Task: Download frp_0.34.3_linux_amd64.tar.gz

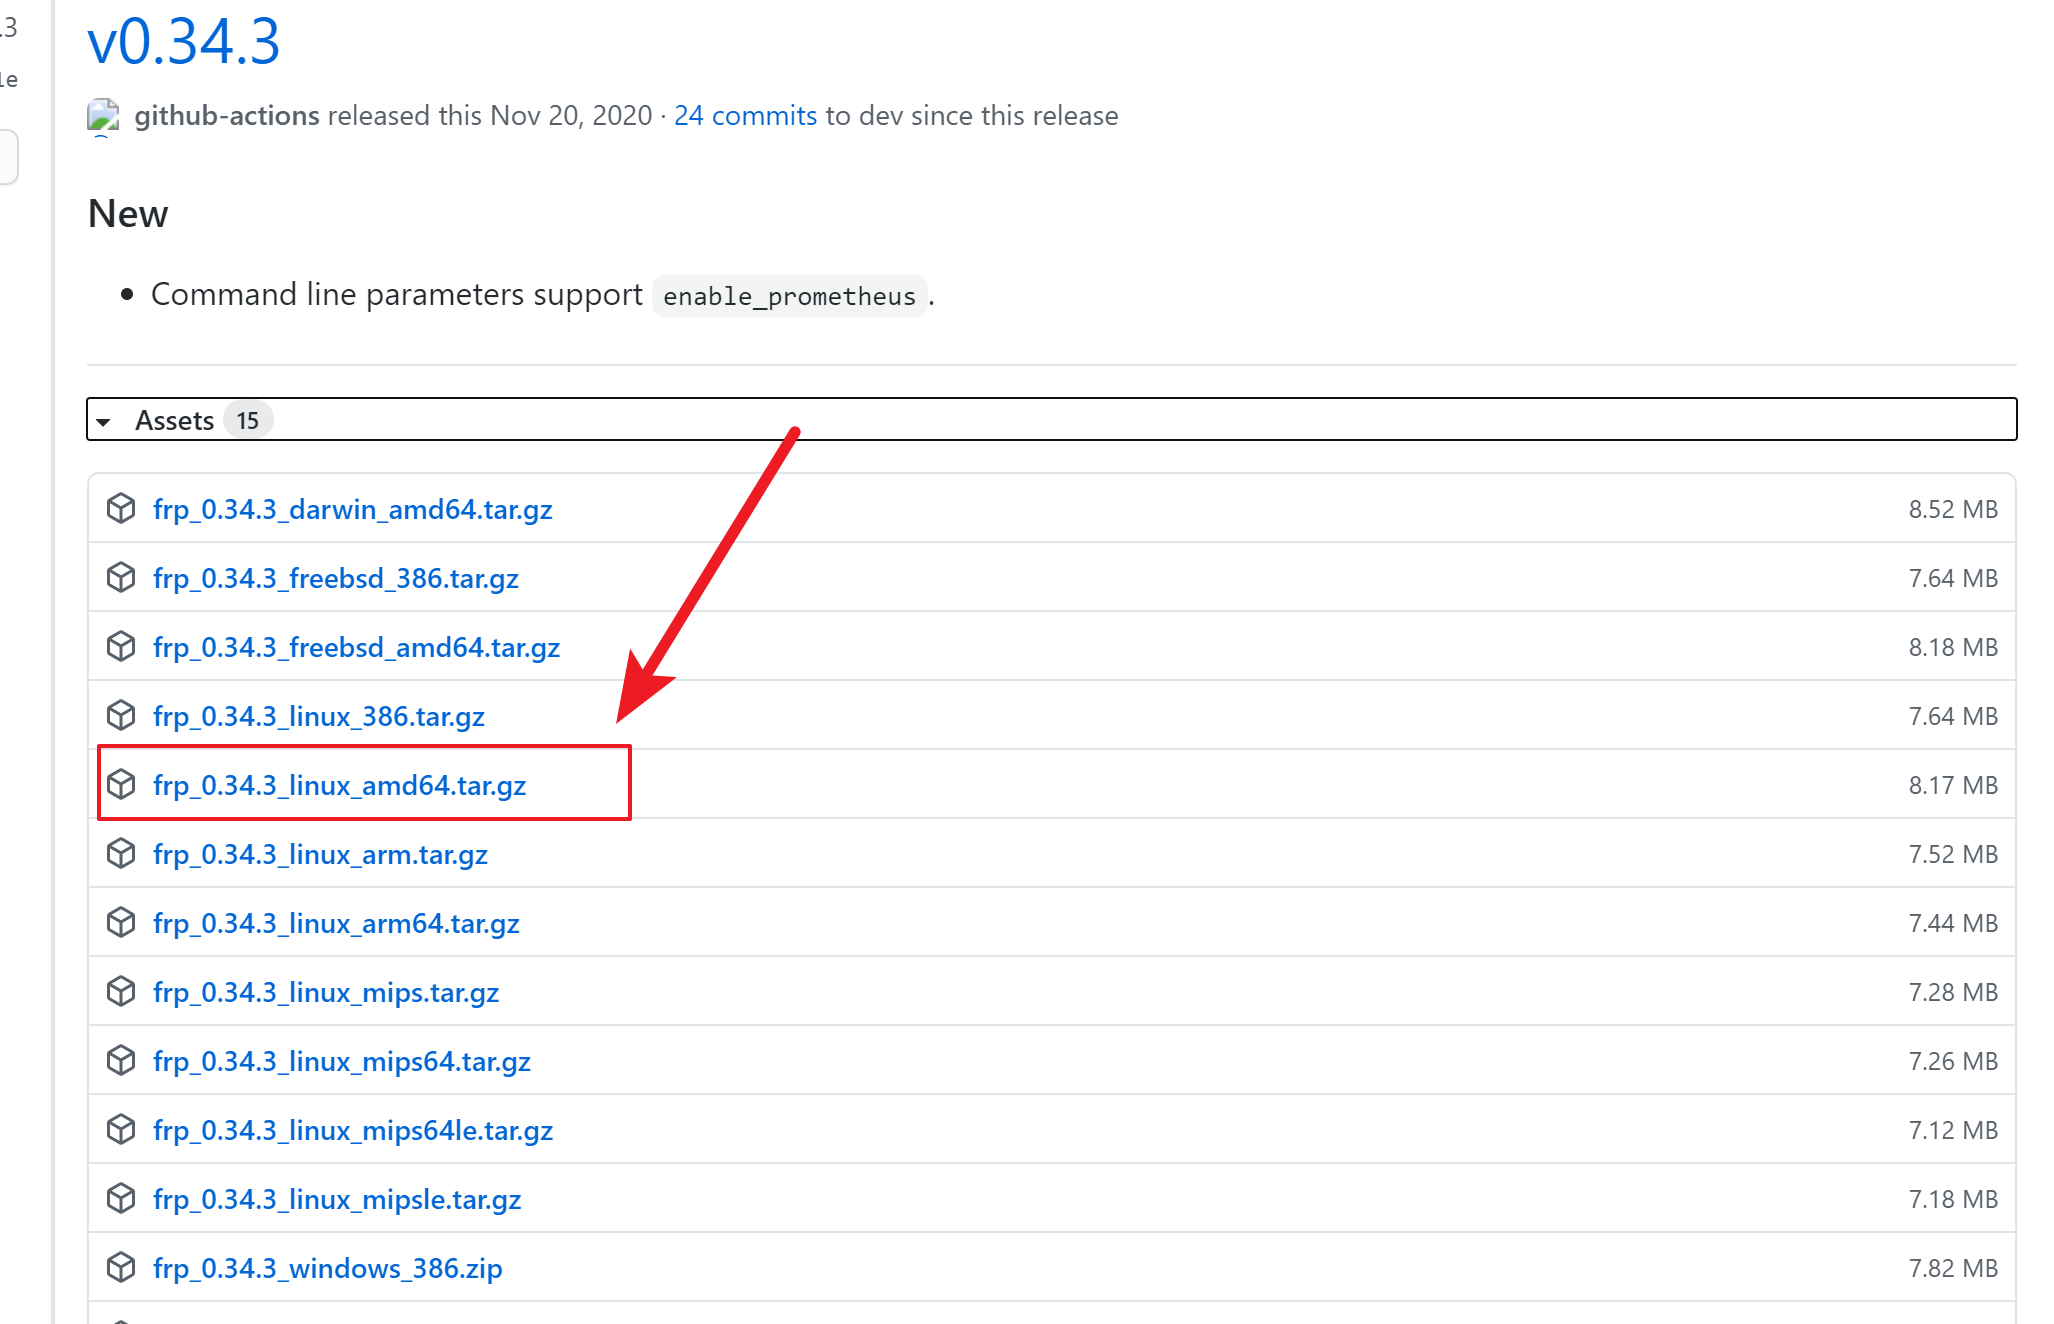Action: (339, 785)
